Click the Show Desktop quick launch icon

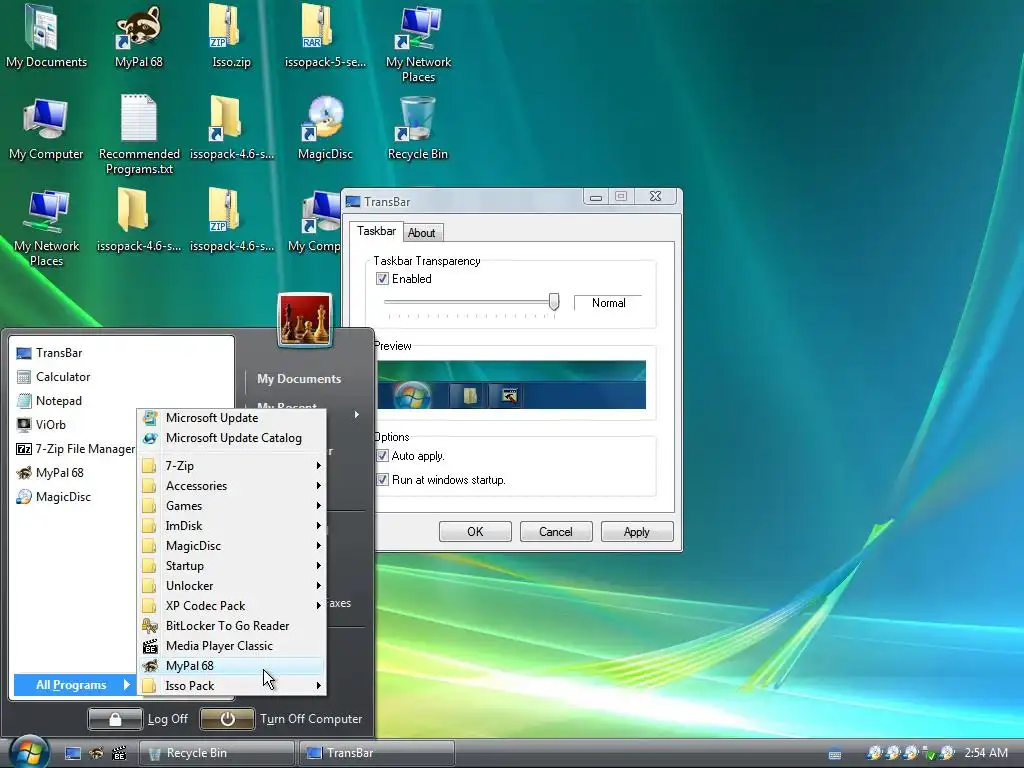coord(73,753)
